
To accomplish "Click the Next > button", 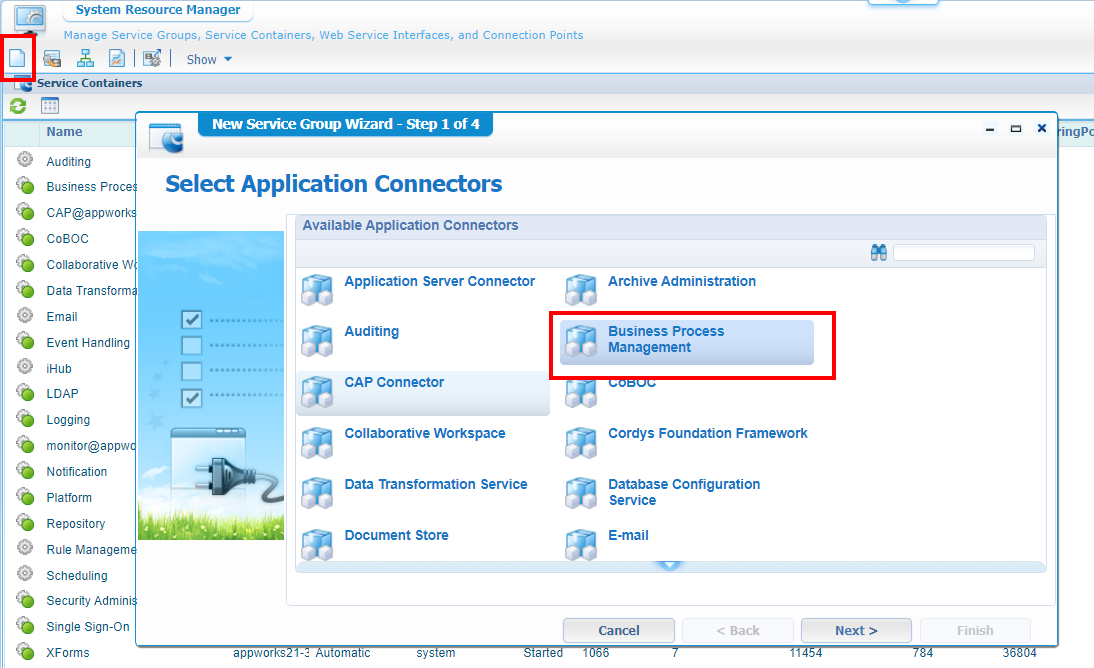I will (x=856, y=630).
